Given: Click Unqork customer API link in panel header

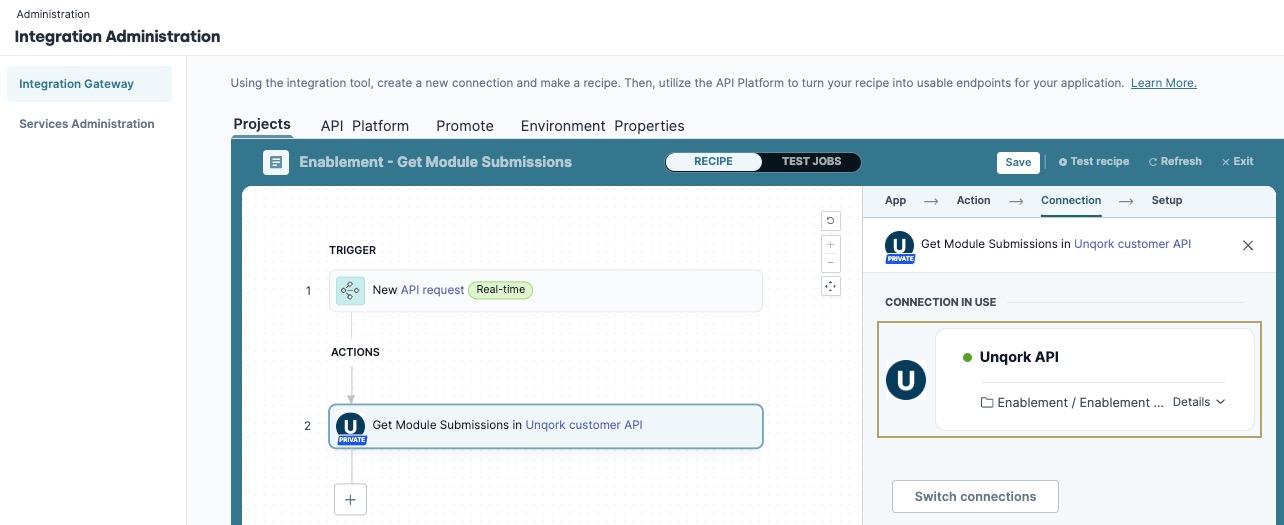Looking at the screenshot, I should click(x=1132, y=244).
